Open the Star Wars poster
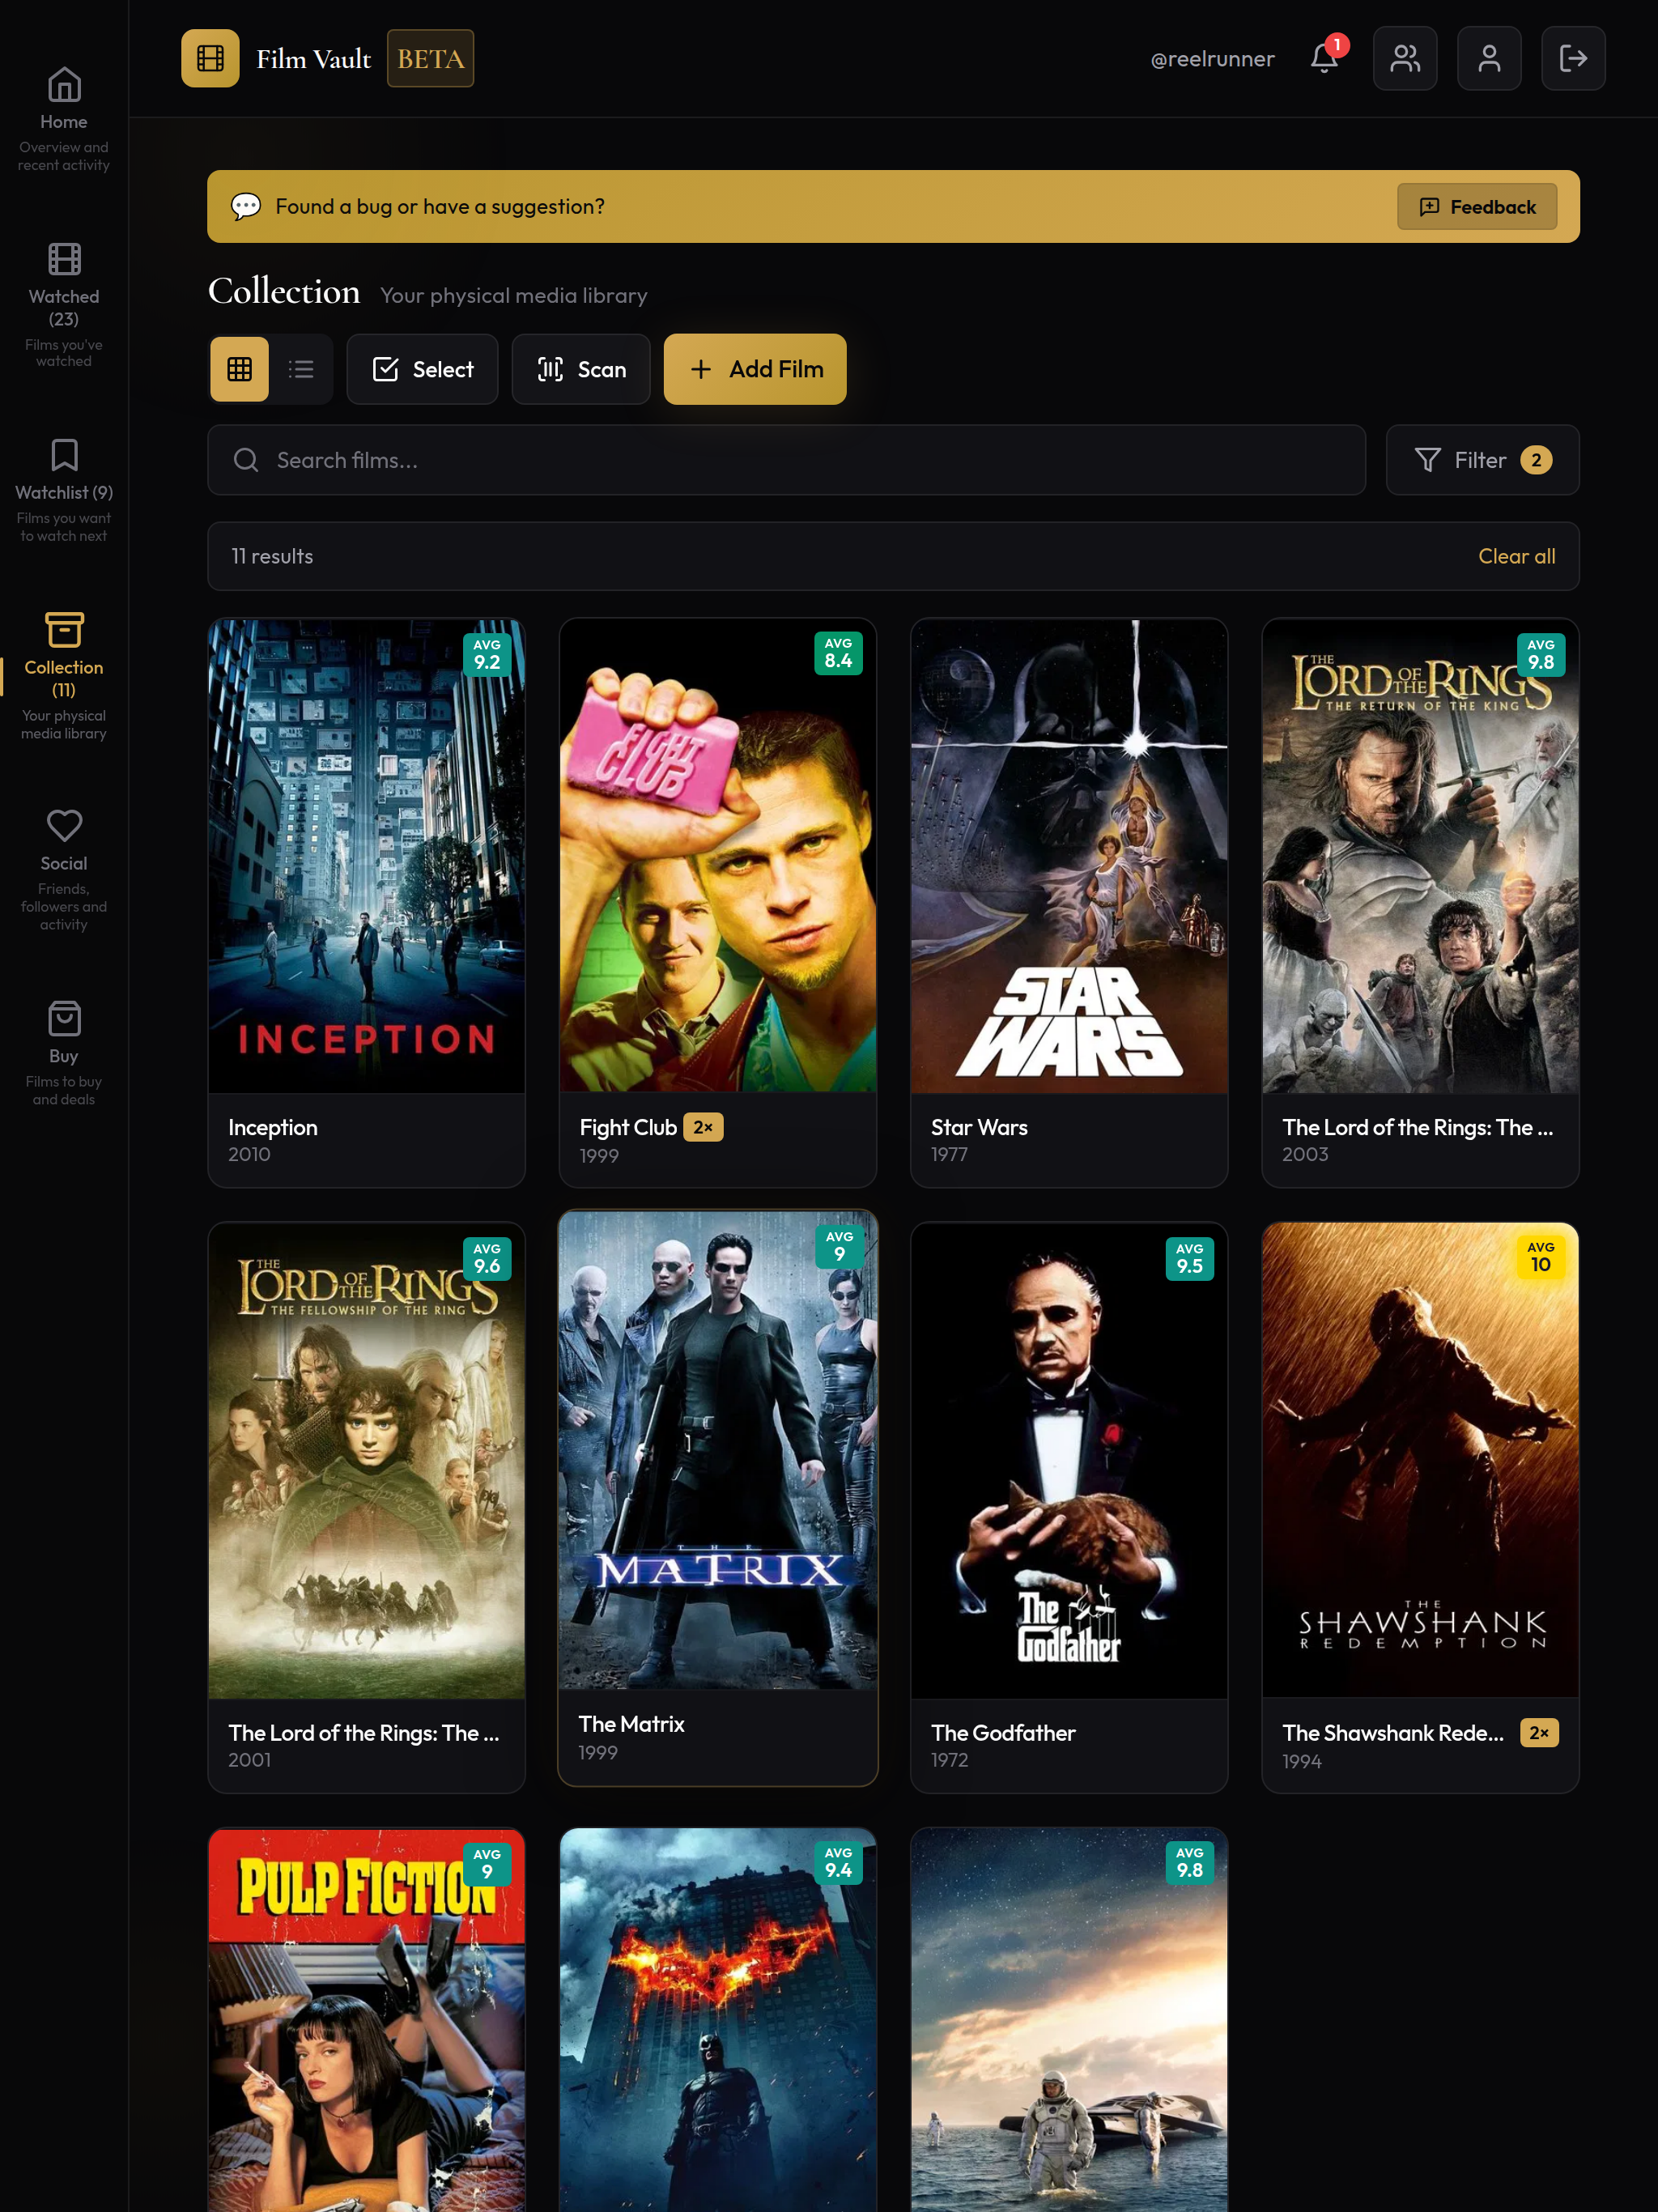 (1069, 856)
